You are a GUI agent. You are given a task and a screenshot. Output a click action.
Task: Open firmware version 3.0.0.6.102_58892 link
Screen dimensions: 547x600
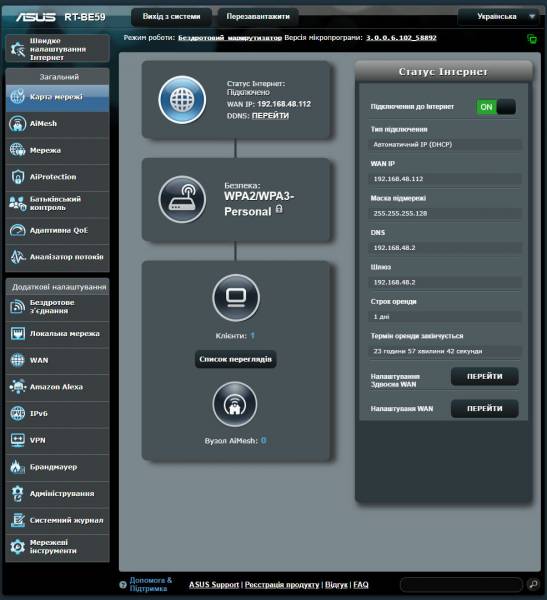pyautogui.click(x=401, y=38)
